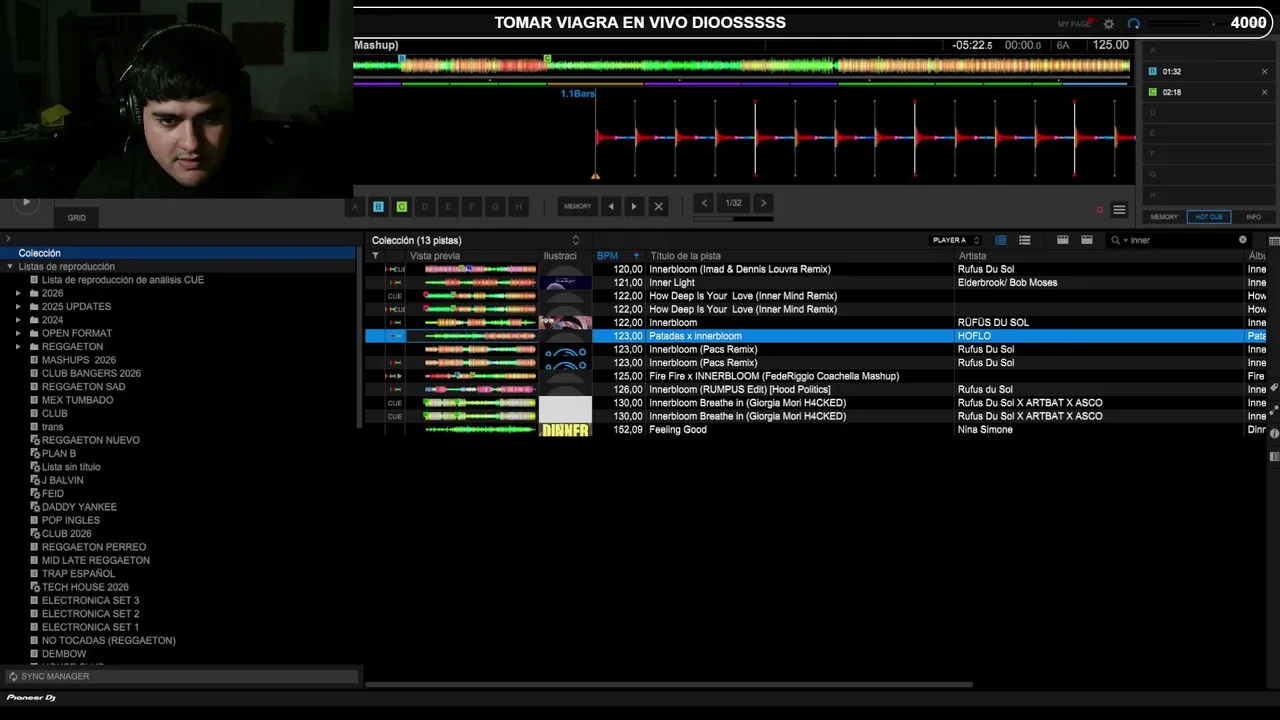Open the DADDY YANKEE smart playlist
Image resolution: width=1280 pixels, height=720 pixels.
(x=79, y=507)
